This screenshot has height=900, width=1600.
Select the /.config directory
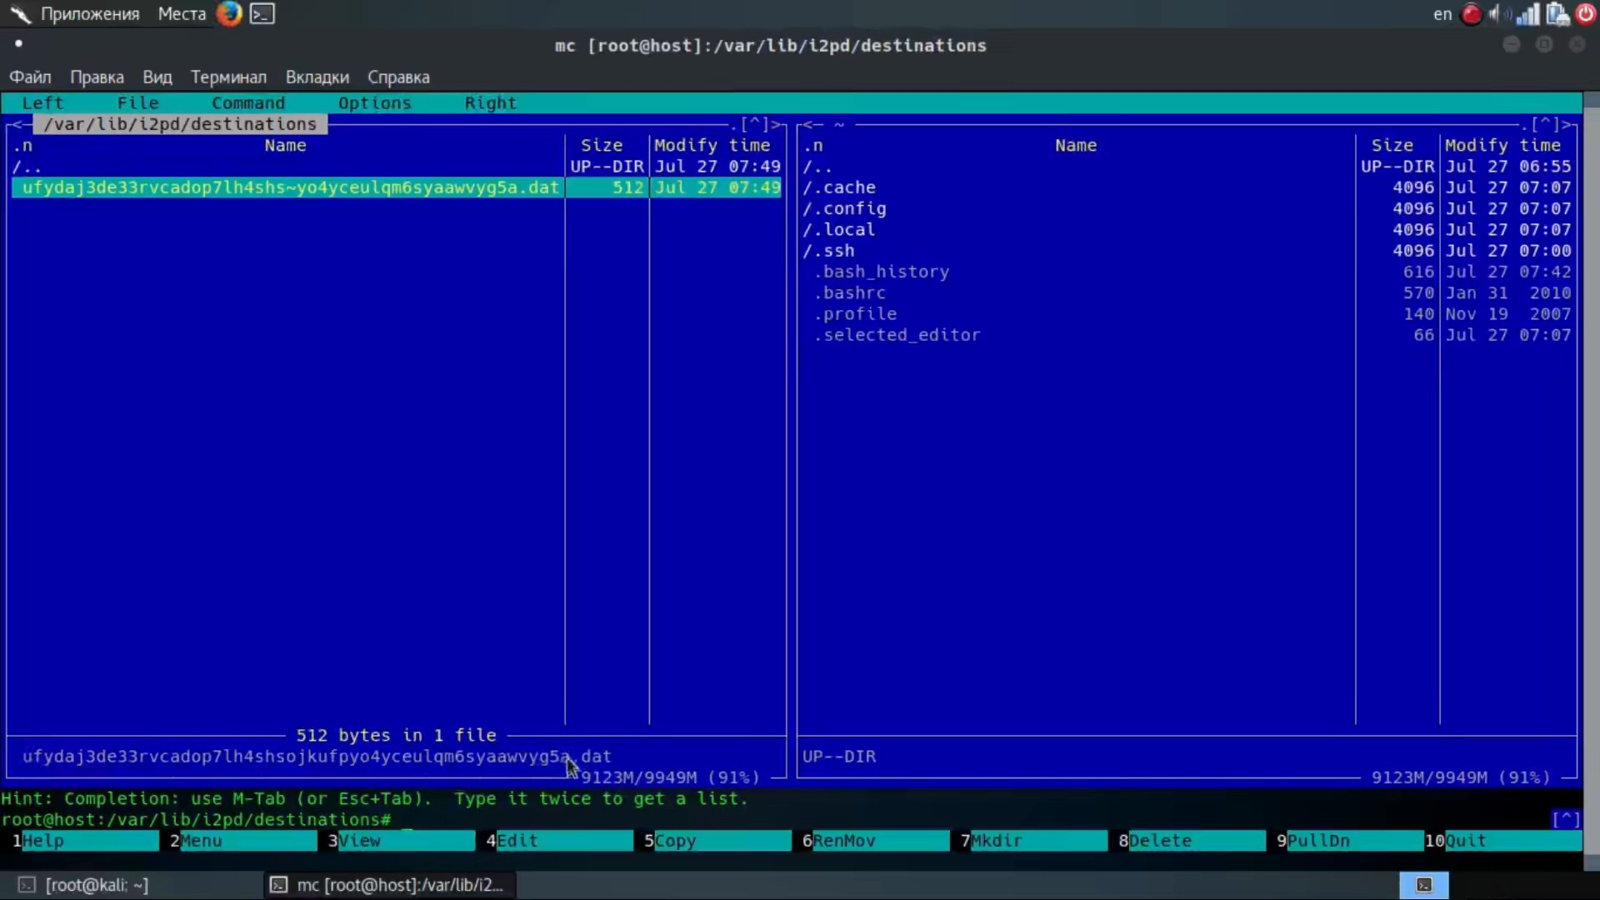(1186, 208)
